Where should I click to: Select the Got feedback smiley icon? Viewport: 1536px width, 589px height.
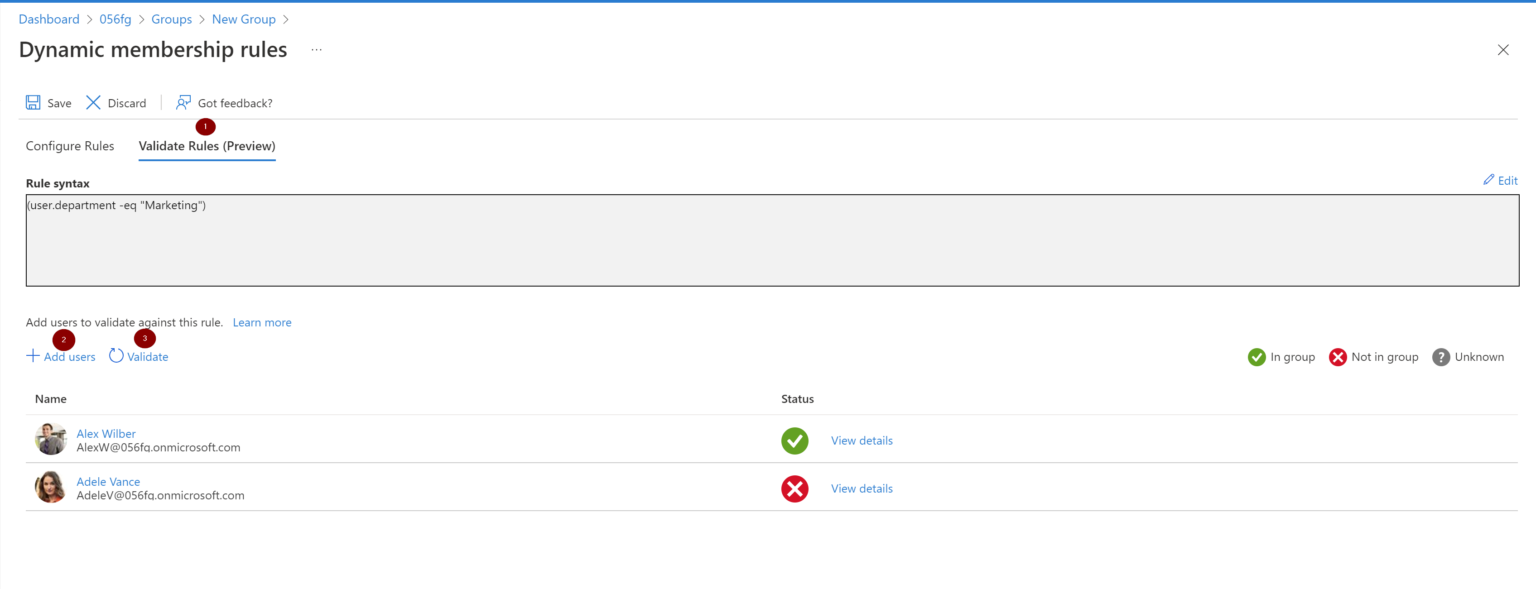click(x=182, y=102)
